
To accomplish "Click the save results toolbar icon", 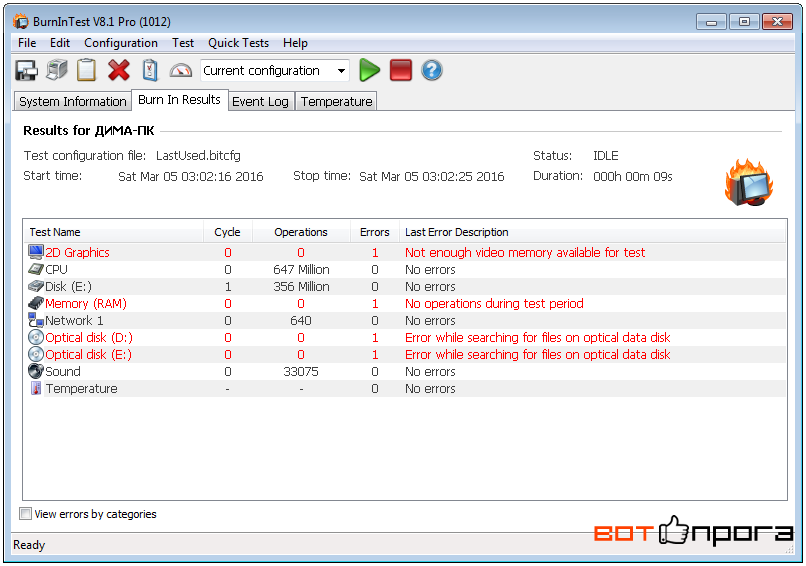I will tap(26, 70).
